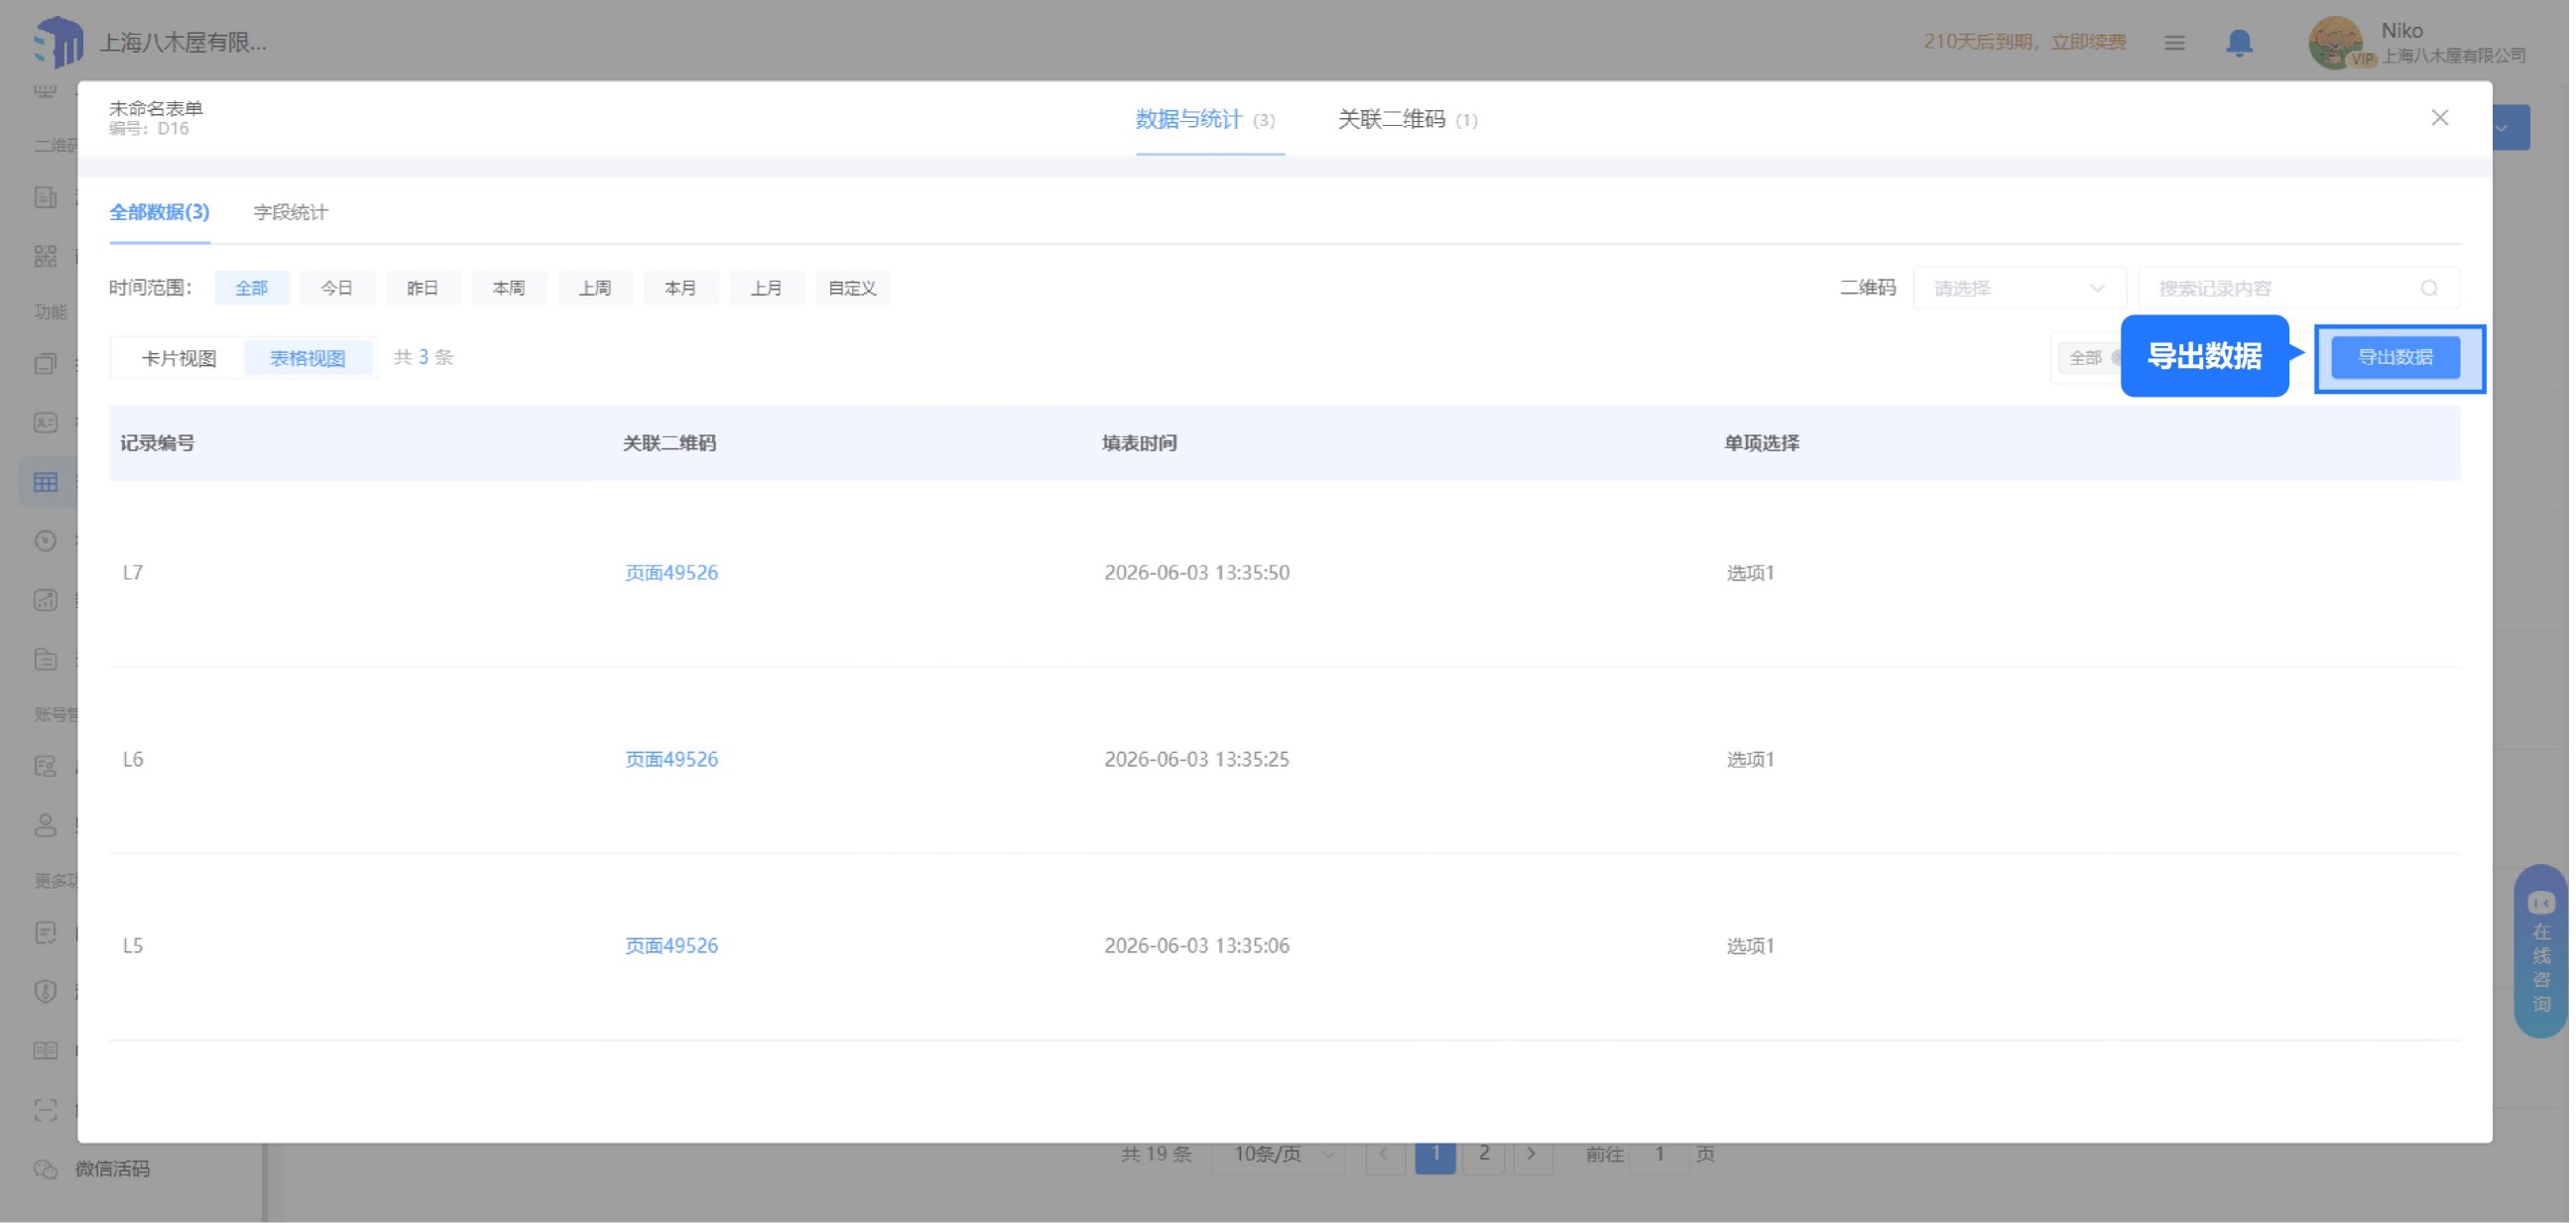Open page 49526 link in row L7
Image resolution: width=2576 pixels, height=1223 pixels.
tap(673, 574)
